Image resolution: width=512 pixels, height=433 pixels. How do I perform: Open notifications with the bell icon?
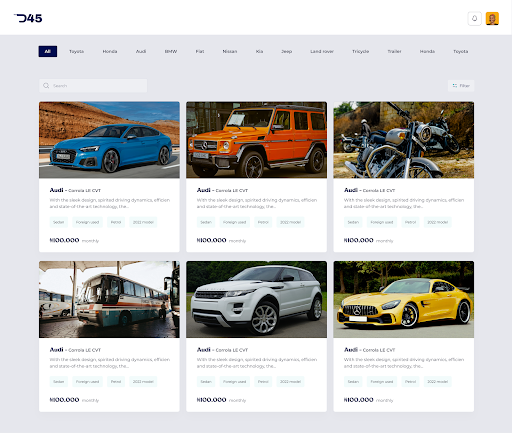[x=474, y=18]
